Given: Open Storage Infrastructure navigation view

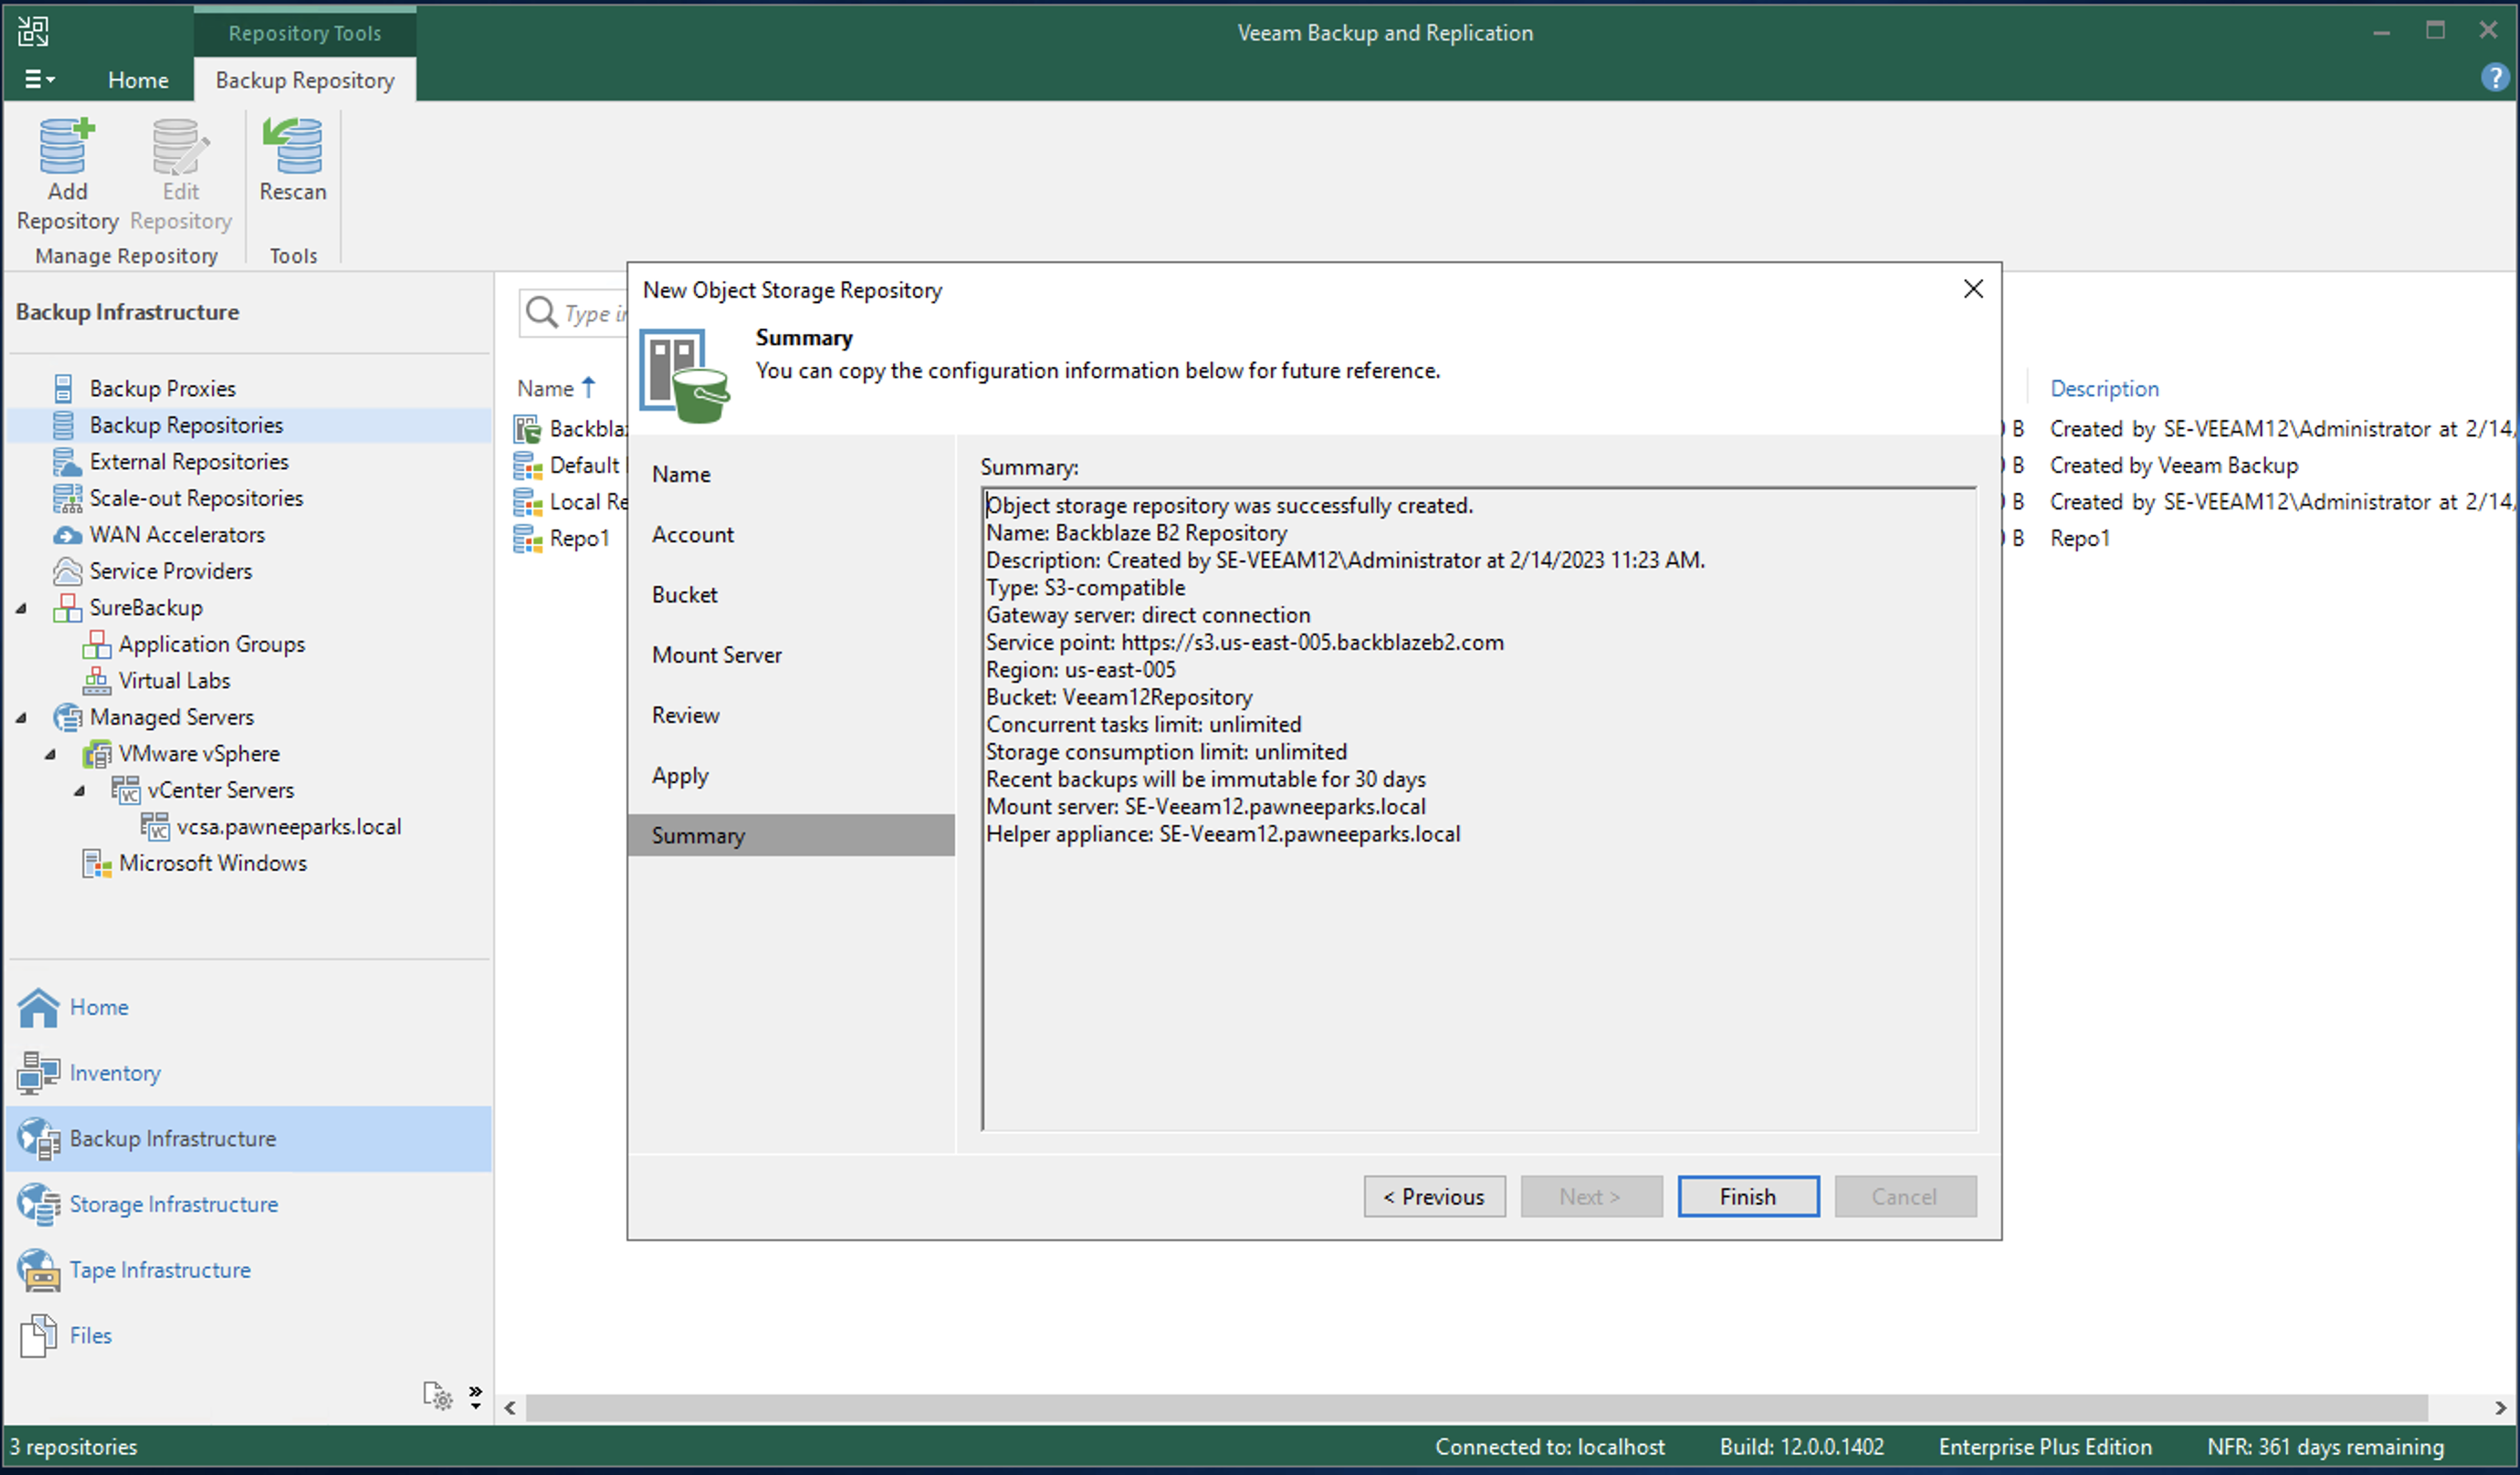Looking at the screenshot, I should 174,1204.
